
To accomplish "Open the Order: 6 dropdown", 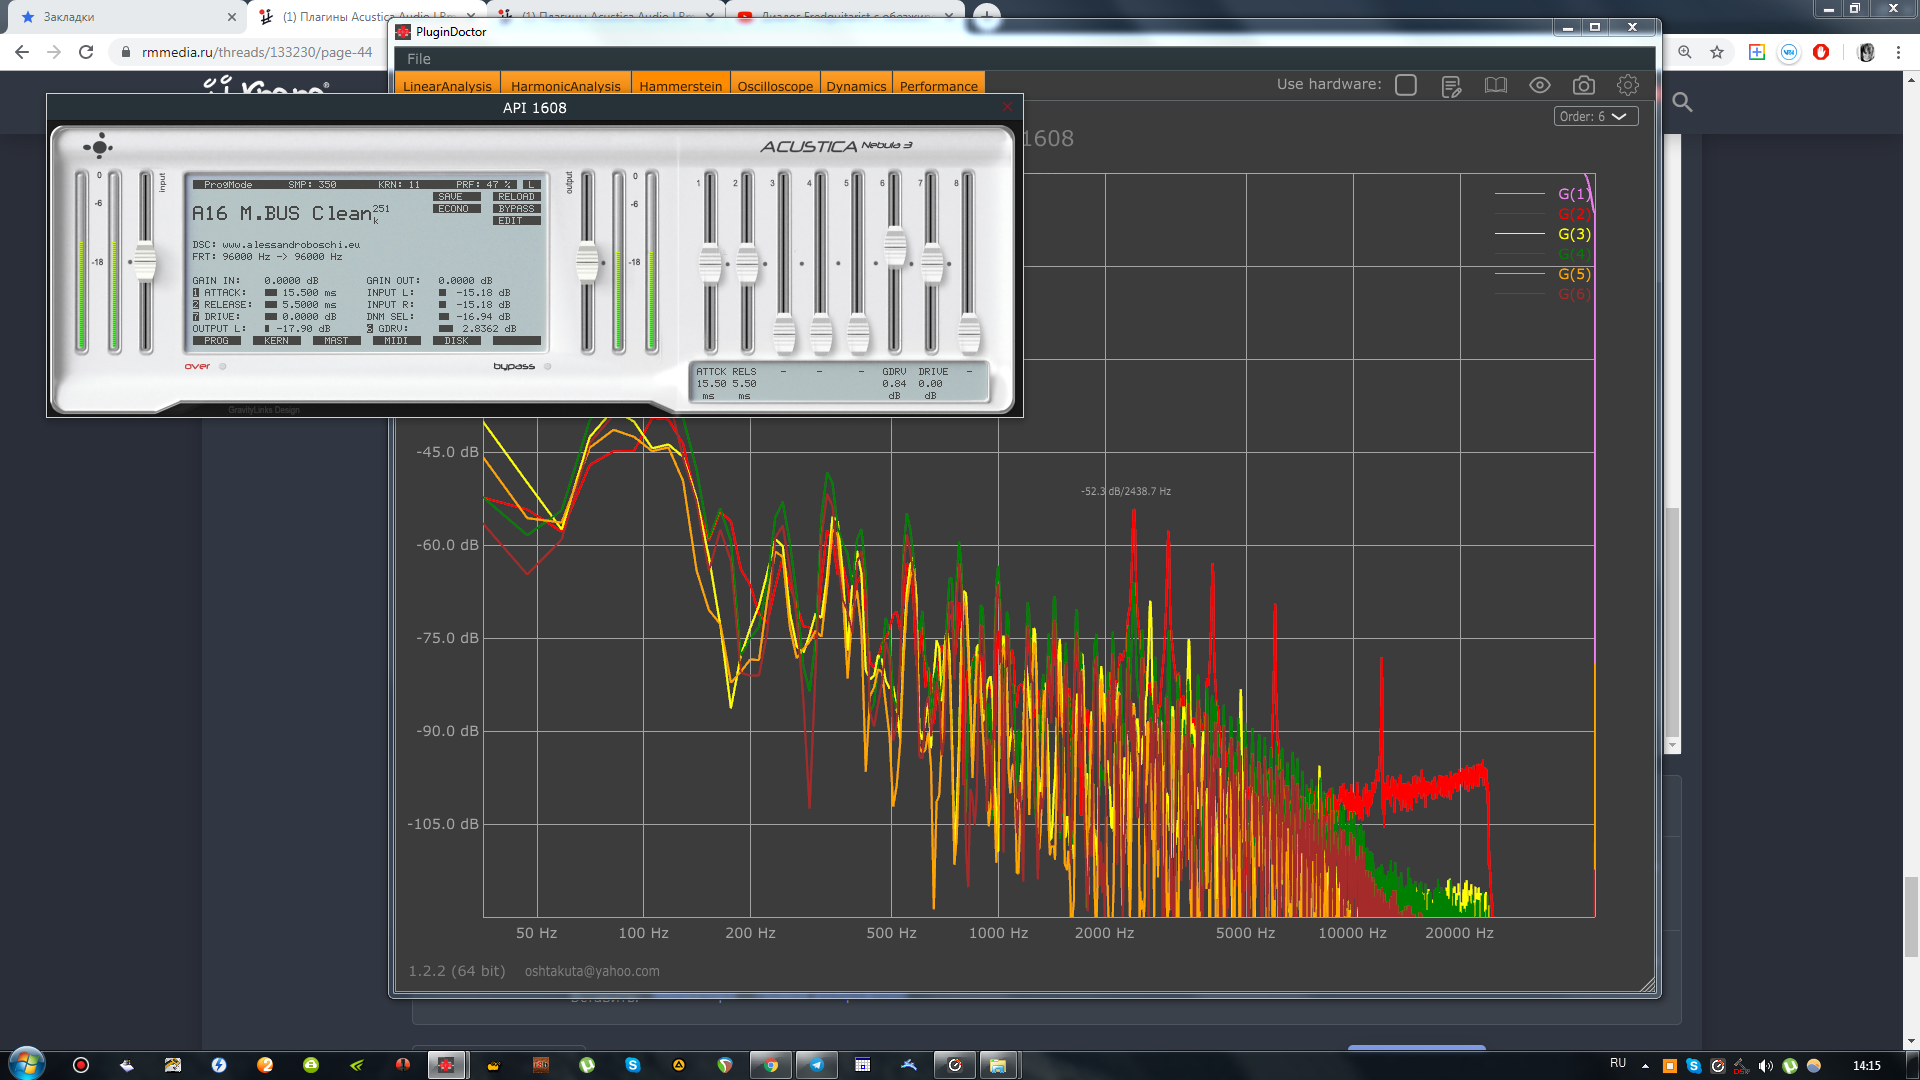I will click(x=1596, y=116).
